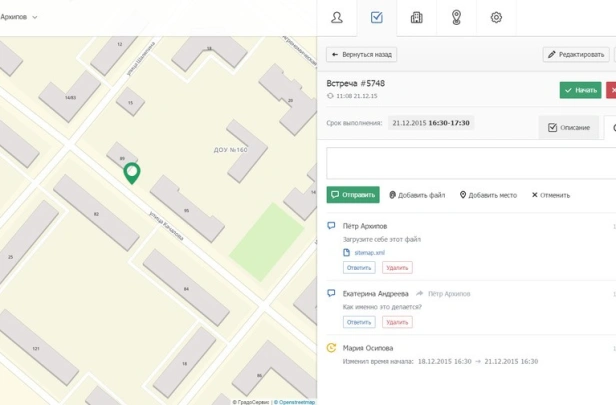
Task: Expand the Архипов user dropdown
Action: pos(20,17)
